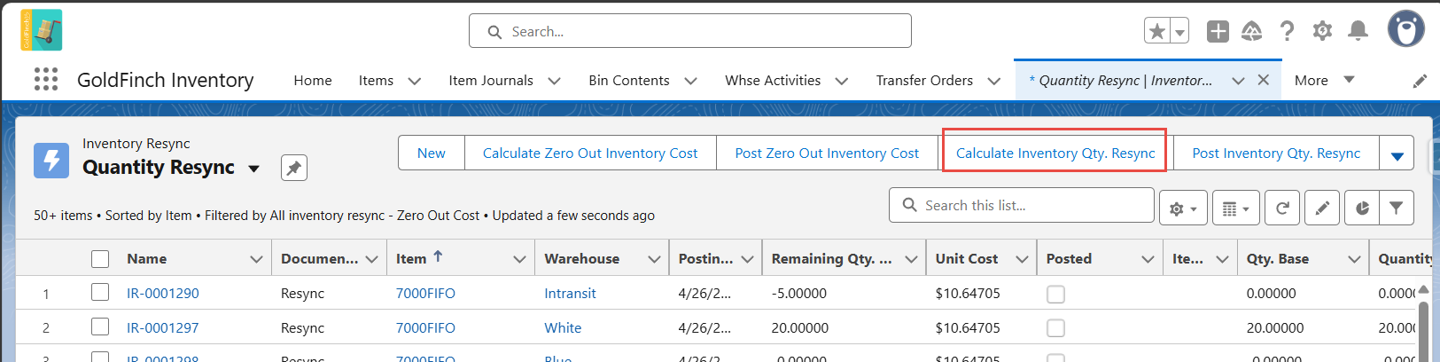
Task: Open Qty. Base column actions chevron
Action: [x=1354, y=259]
